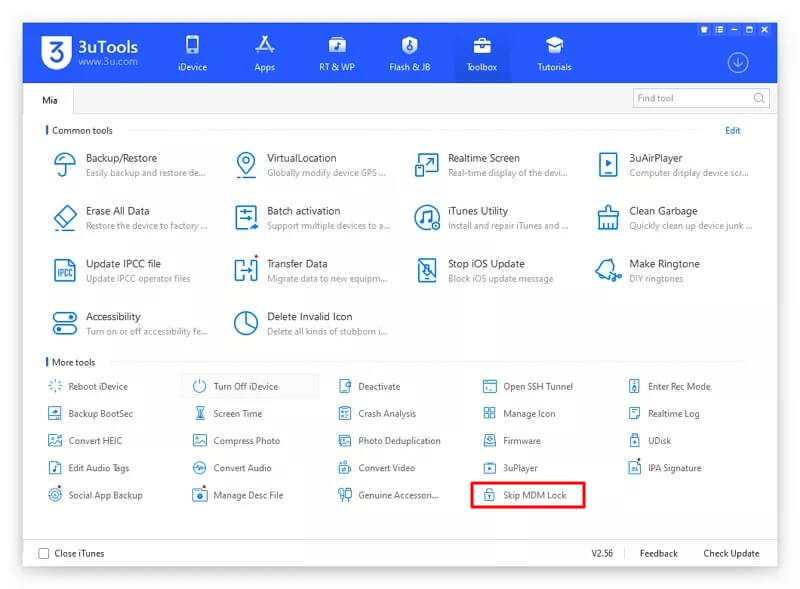This screenshot has height=589, width=800.
Task: Launch VirtualLocation GPS pin tool
Action: (x=310, y=165)
